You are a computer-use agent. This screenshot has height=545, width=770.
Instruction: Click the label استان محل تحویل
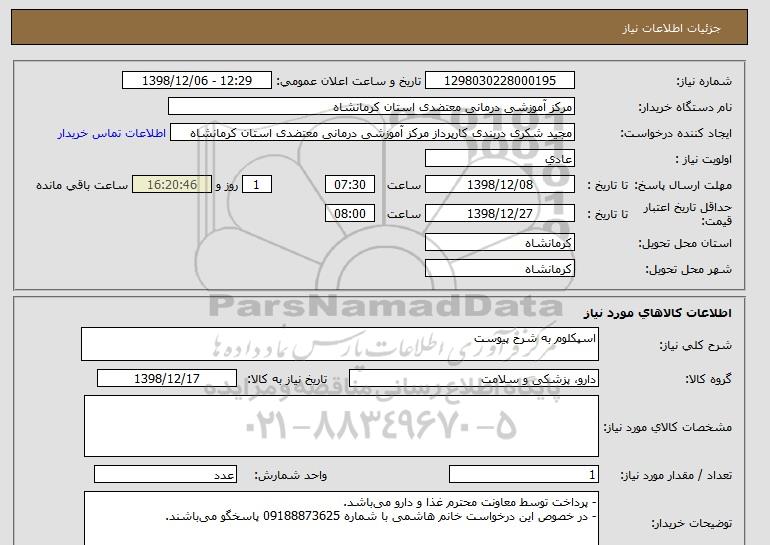click(685, 244)
